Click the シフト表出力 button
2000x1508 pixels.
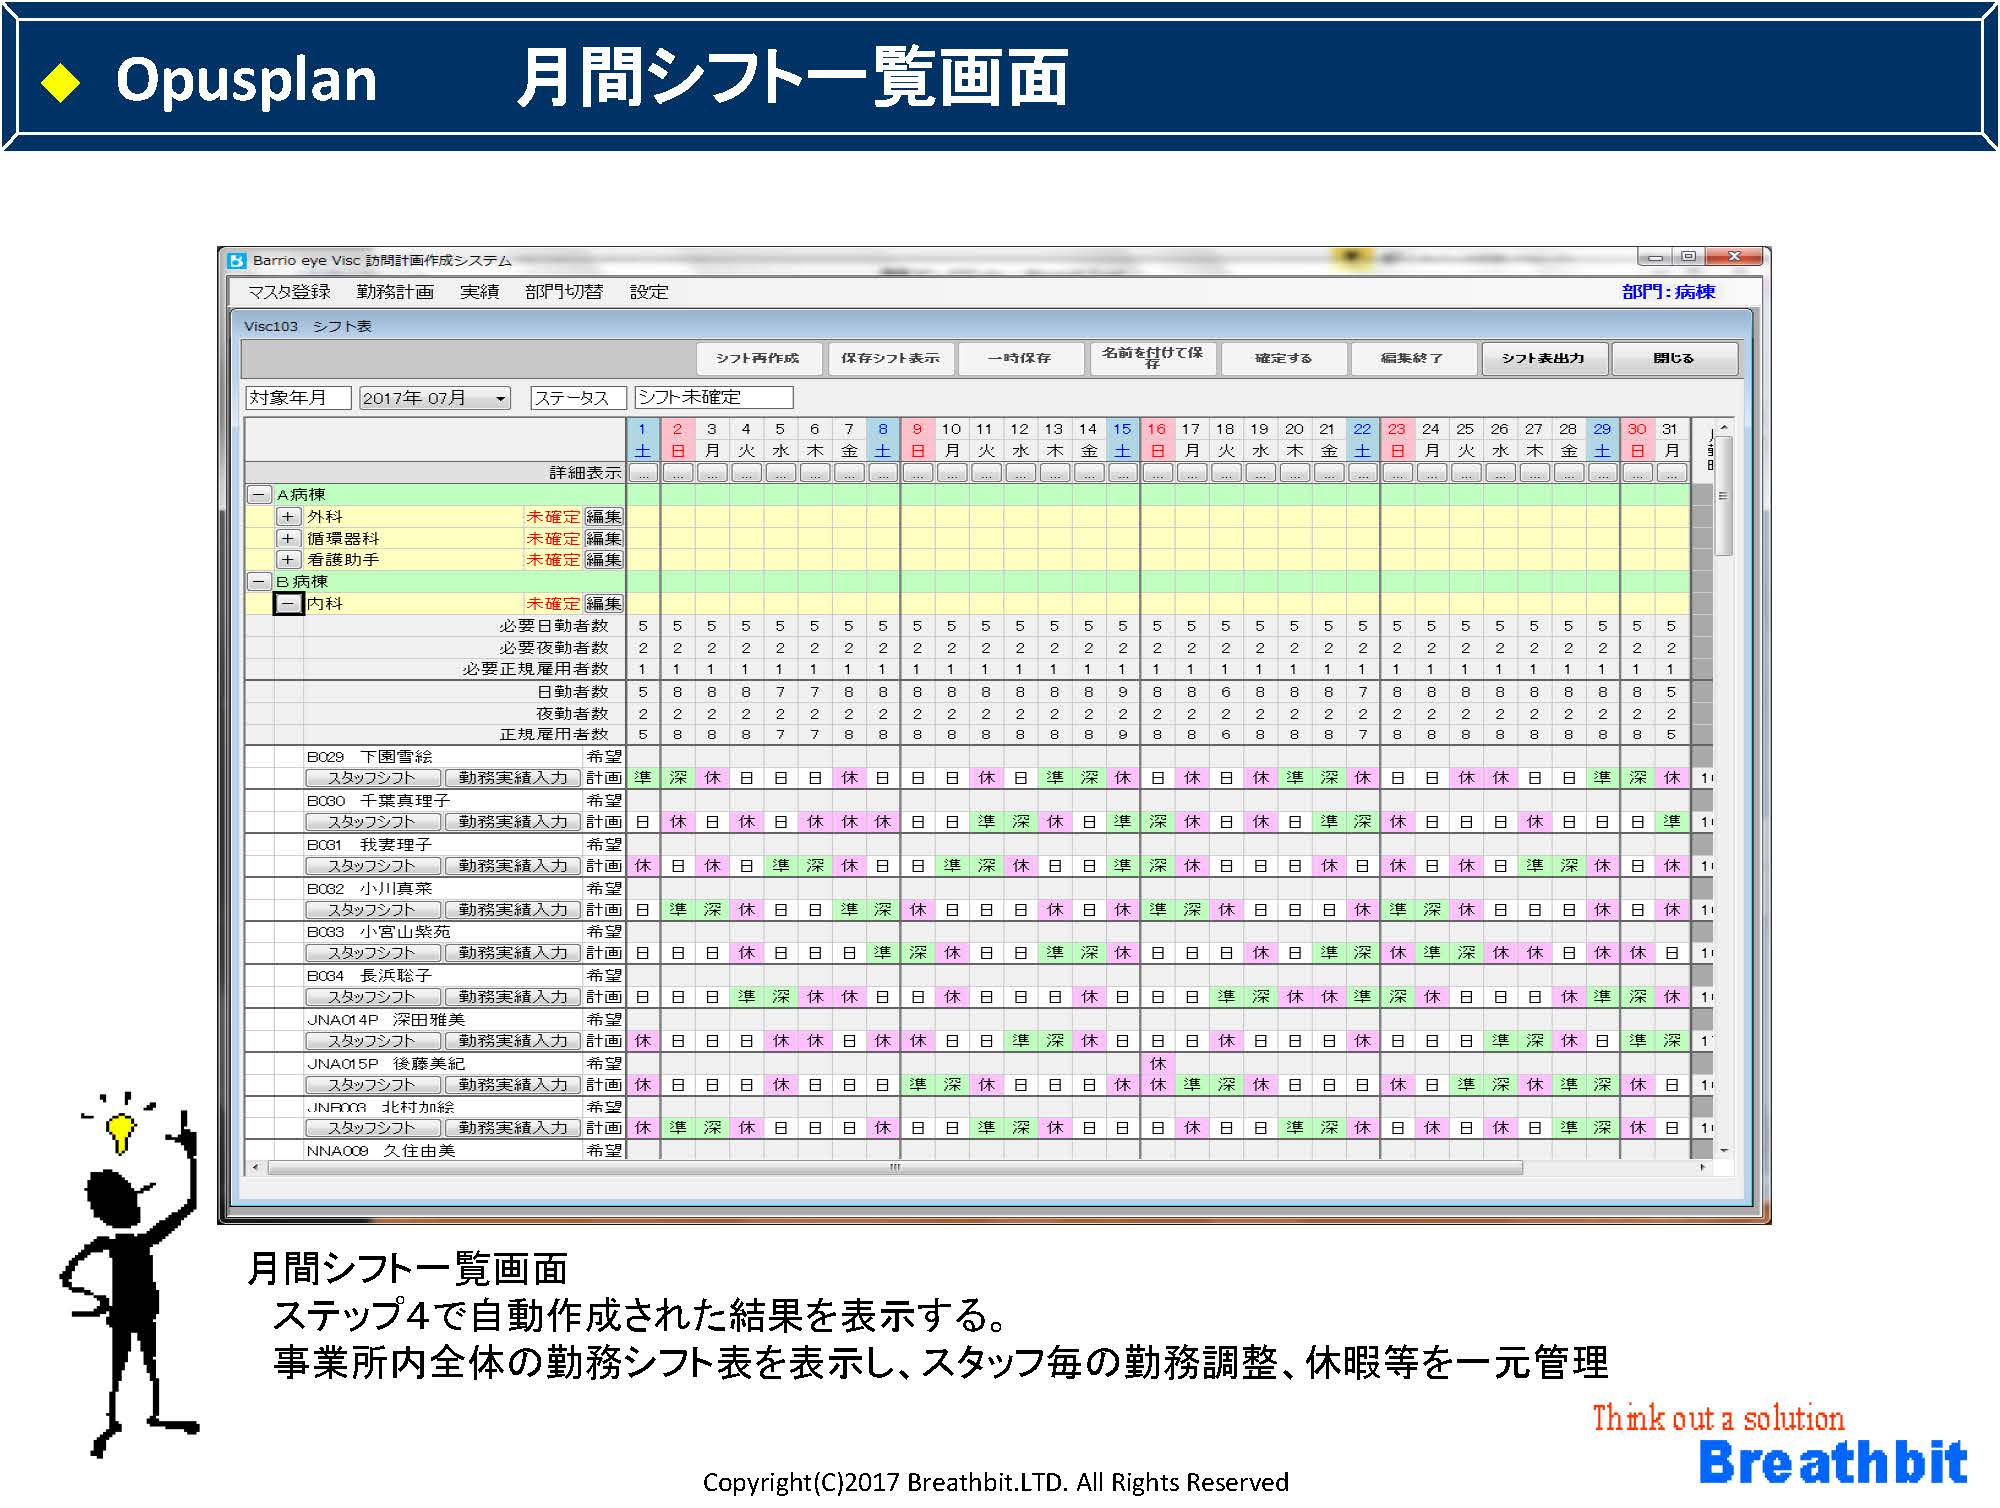pos(1543,358)
